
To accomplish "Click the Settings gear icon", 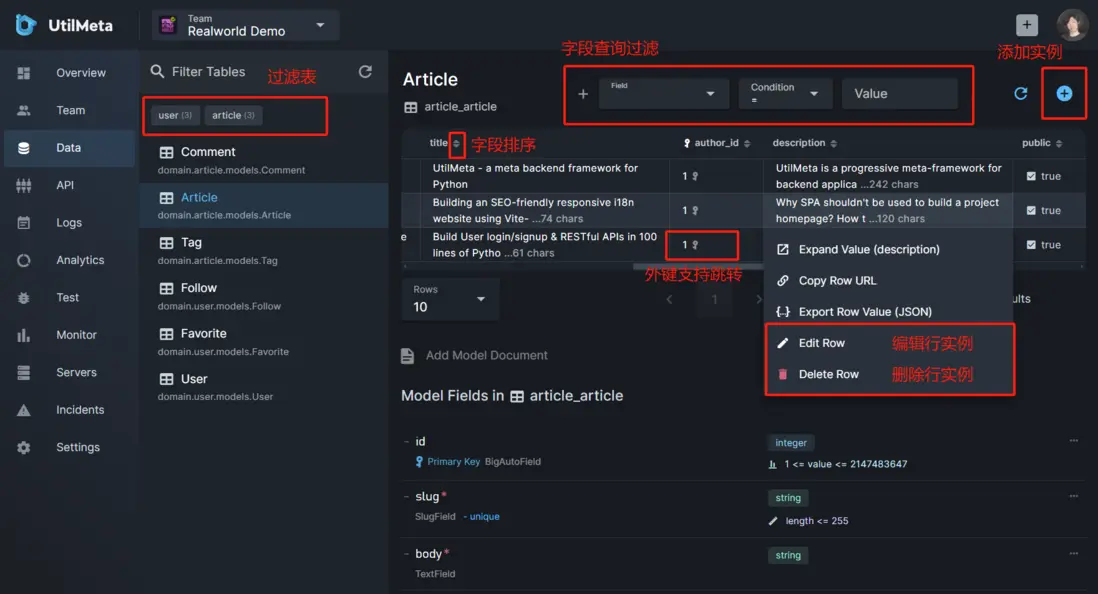I will tap(24, 448).
